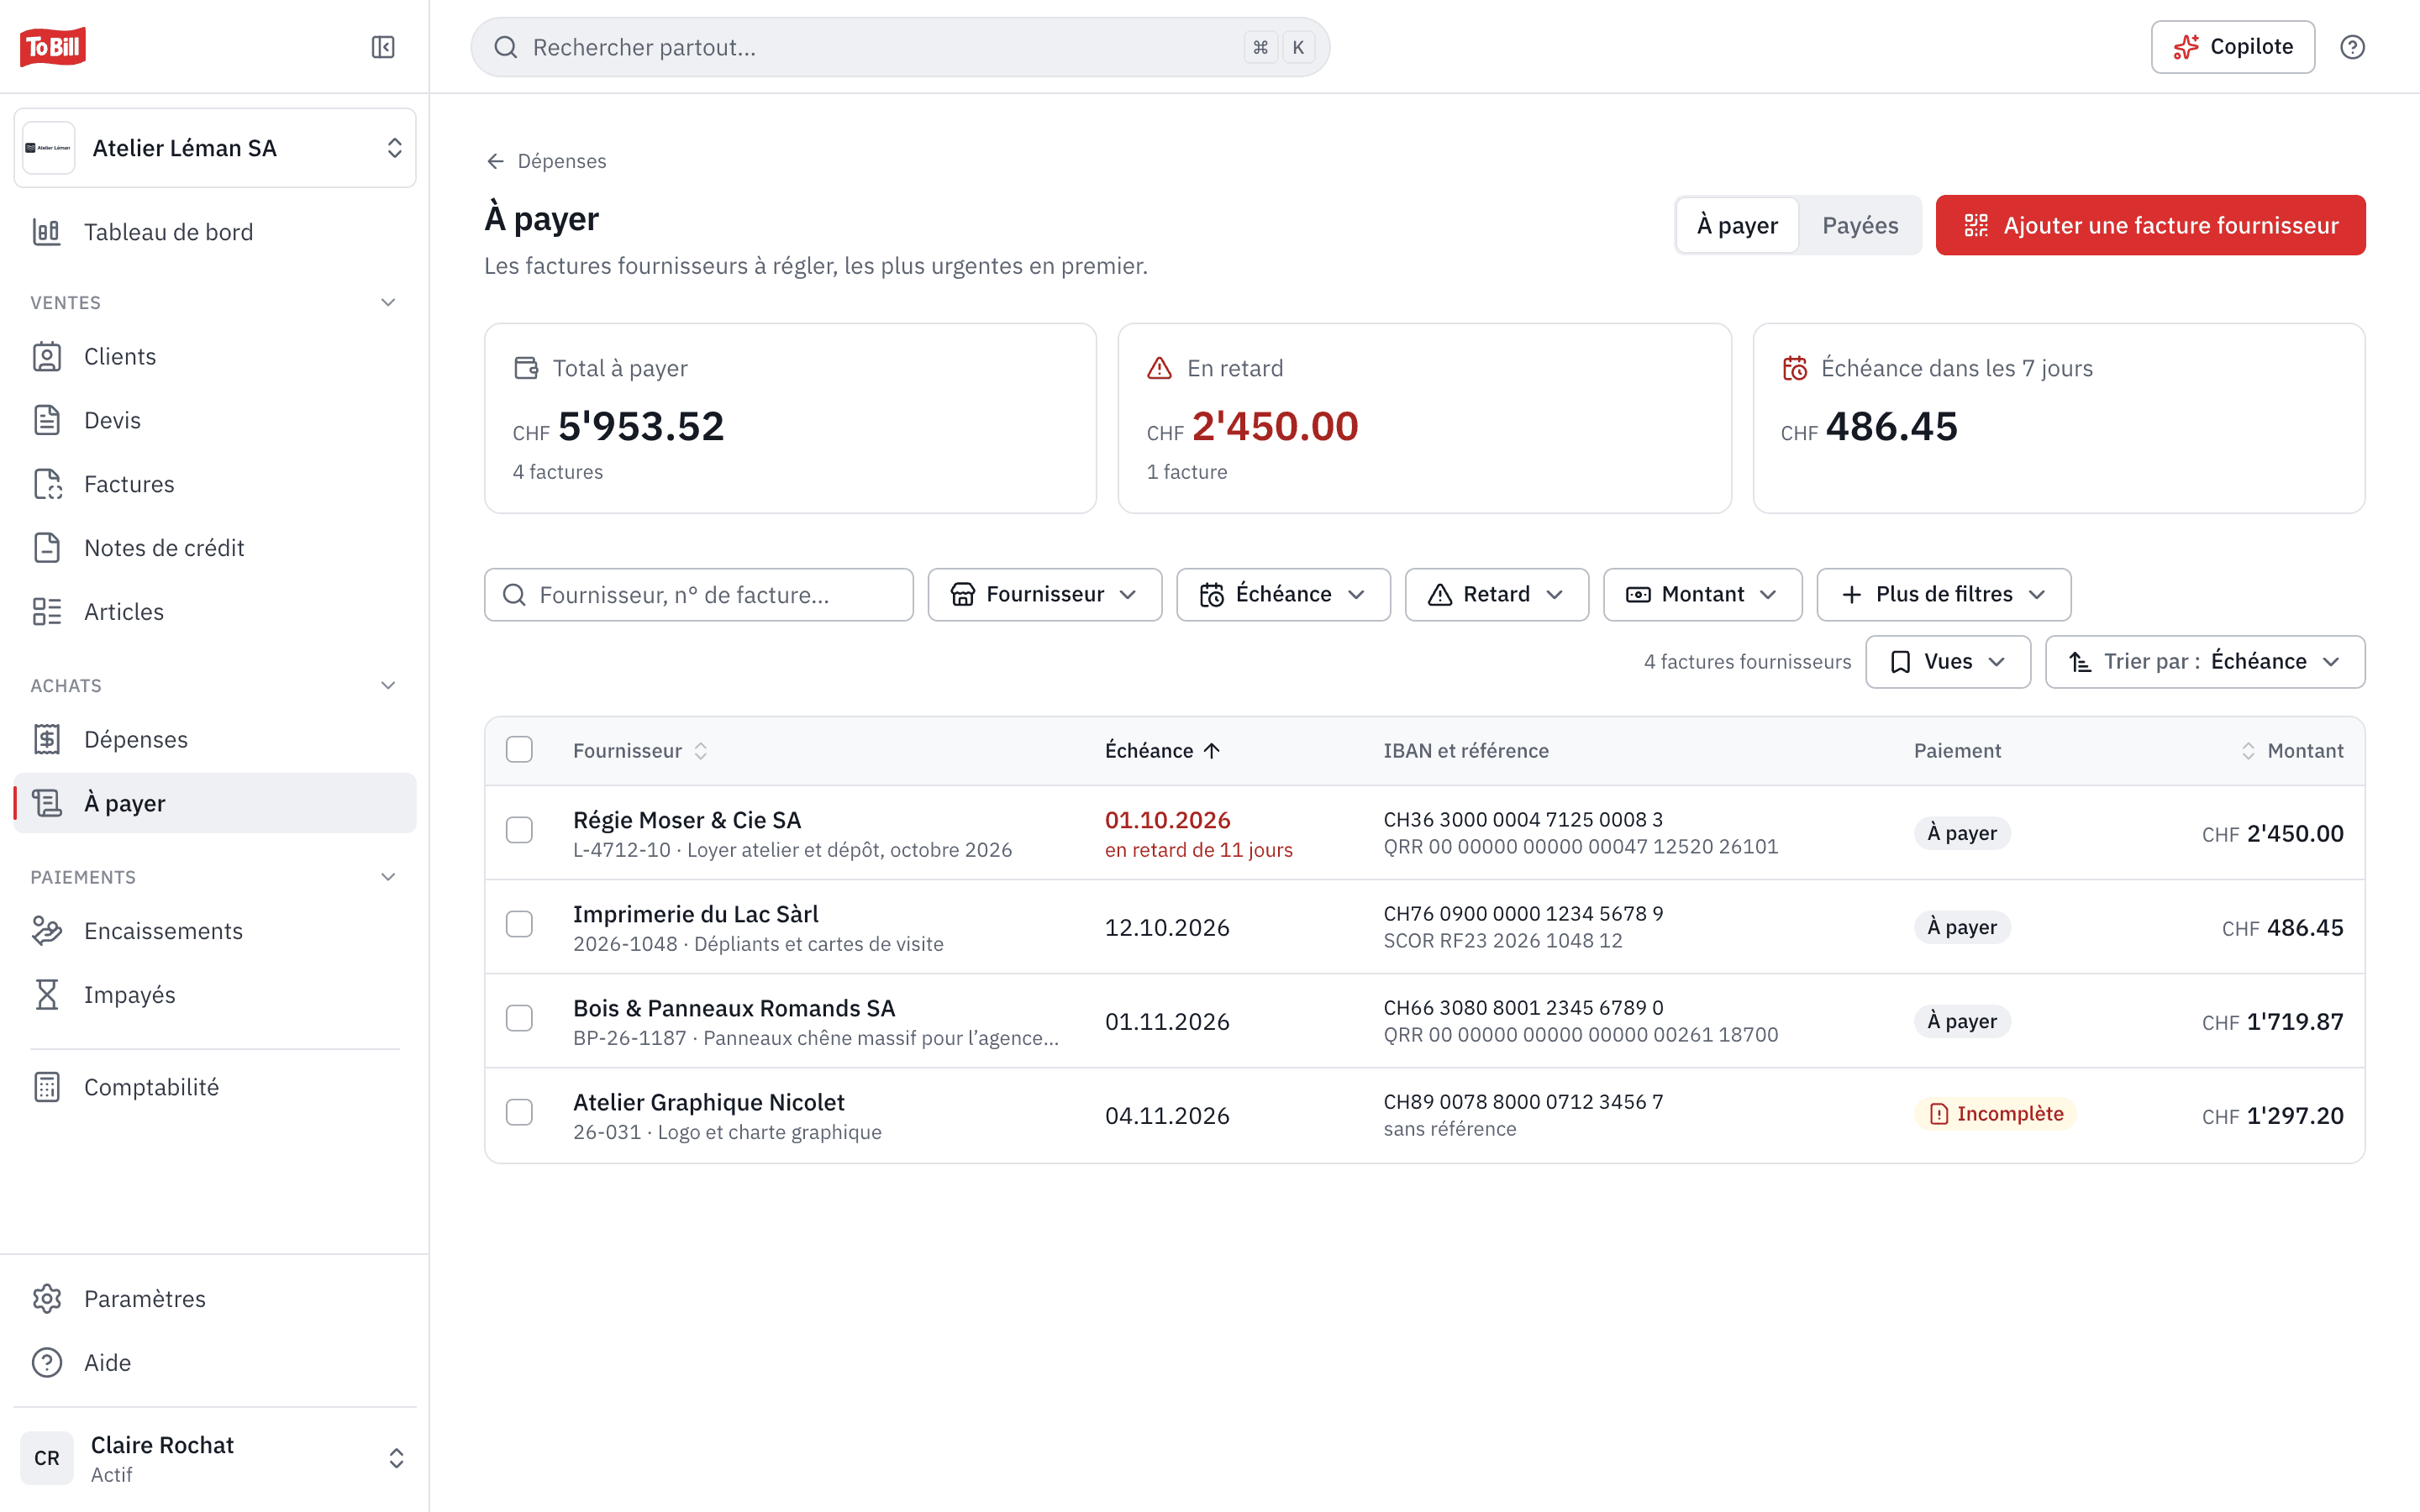Open Aide in the sidebar

click(x=215, y=1363)
